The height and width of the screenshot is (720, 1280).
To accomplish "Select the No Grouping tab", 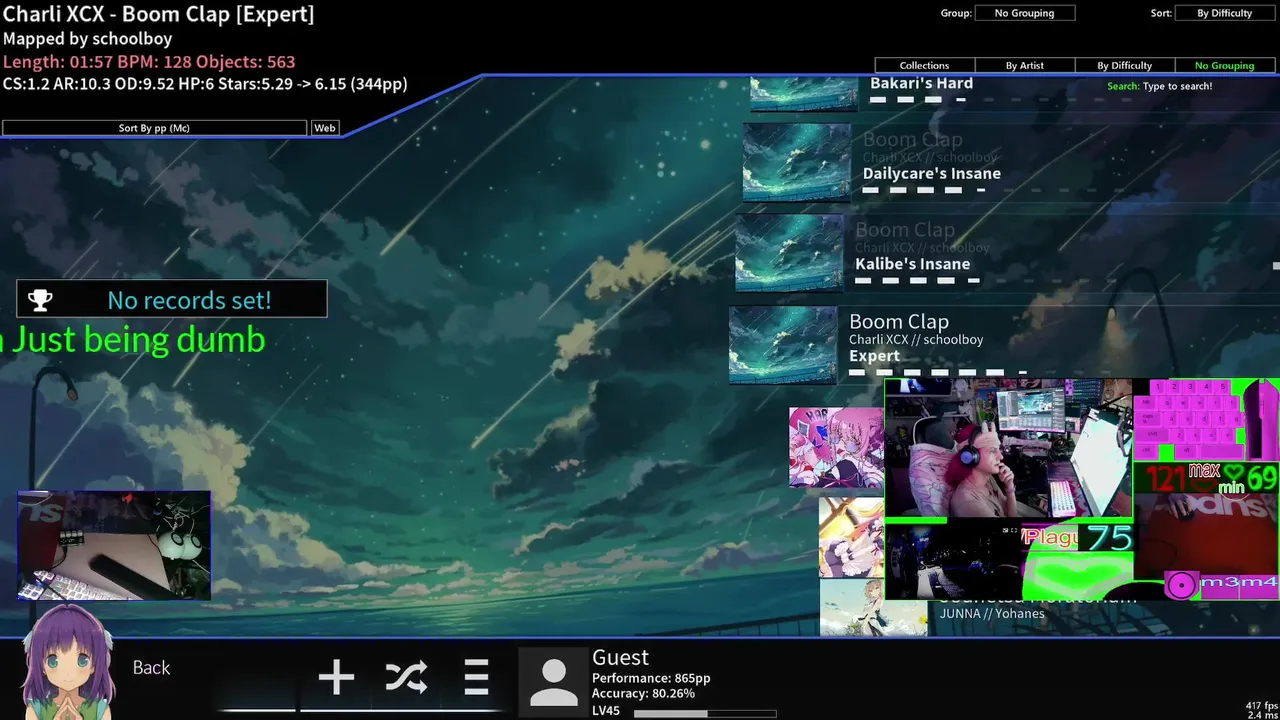I will 1224,65.
